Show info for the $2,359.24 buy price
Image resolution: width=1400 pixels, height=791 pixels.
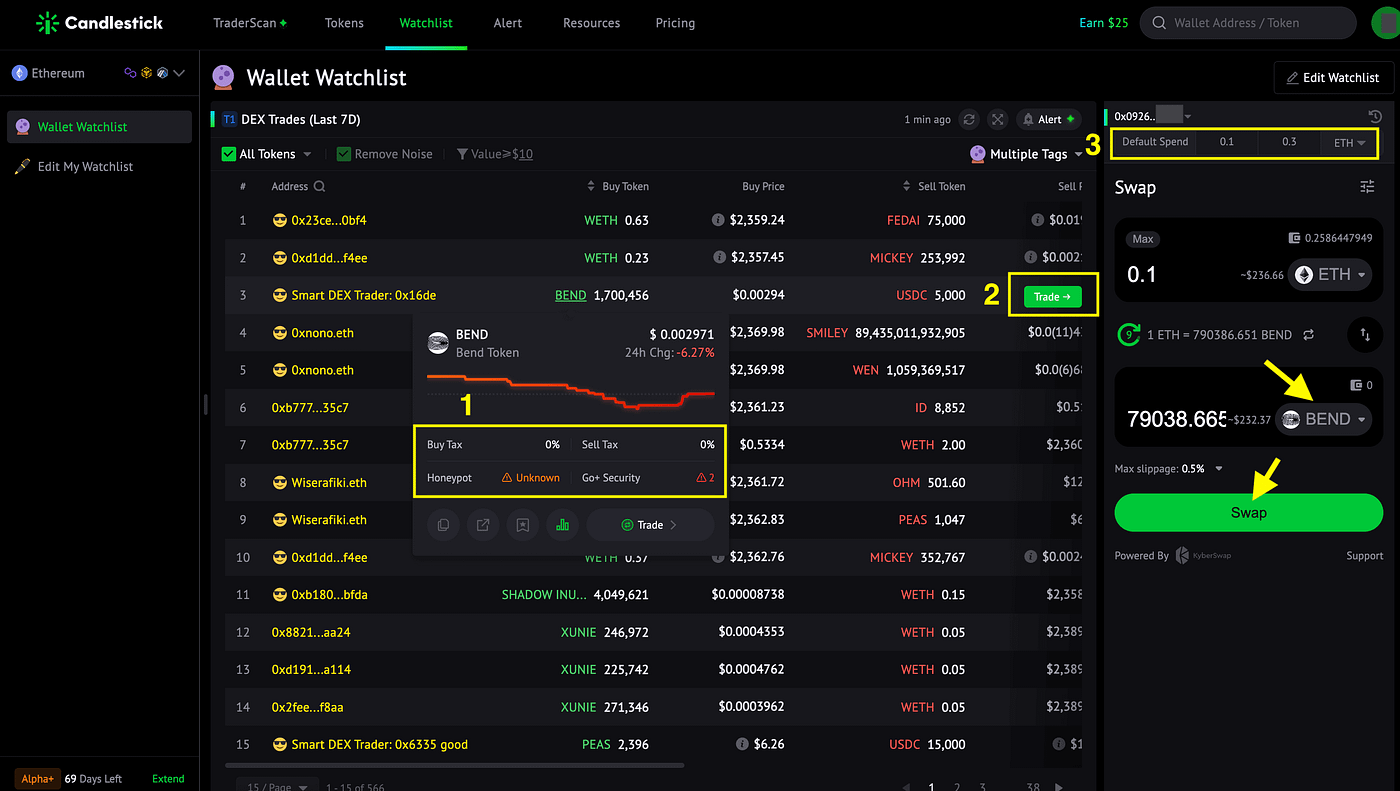coord(717,220)
